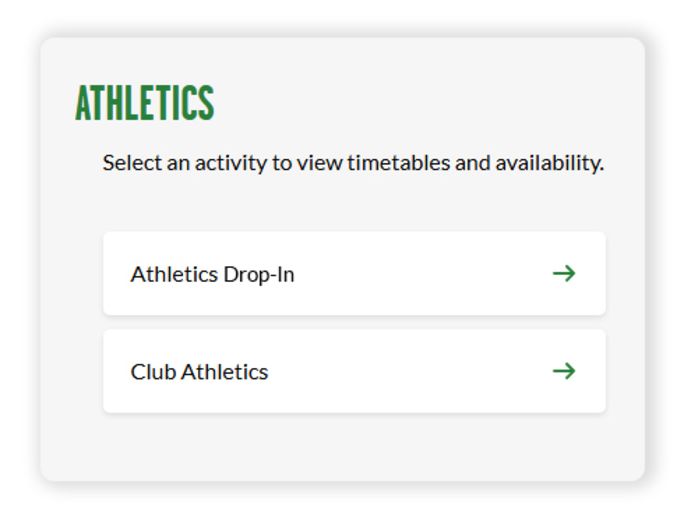This screenshot has width=684, height=523.
Task: Click the green ATHLETICS heading
Action: 145,103
